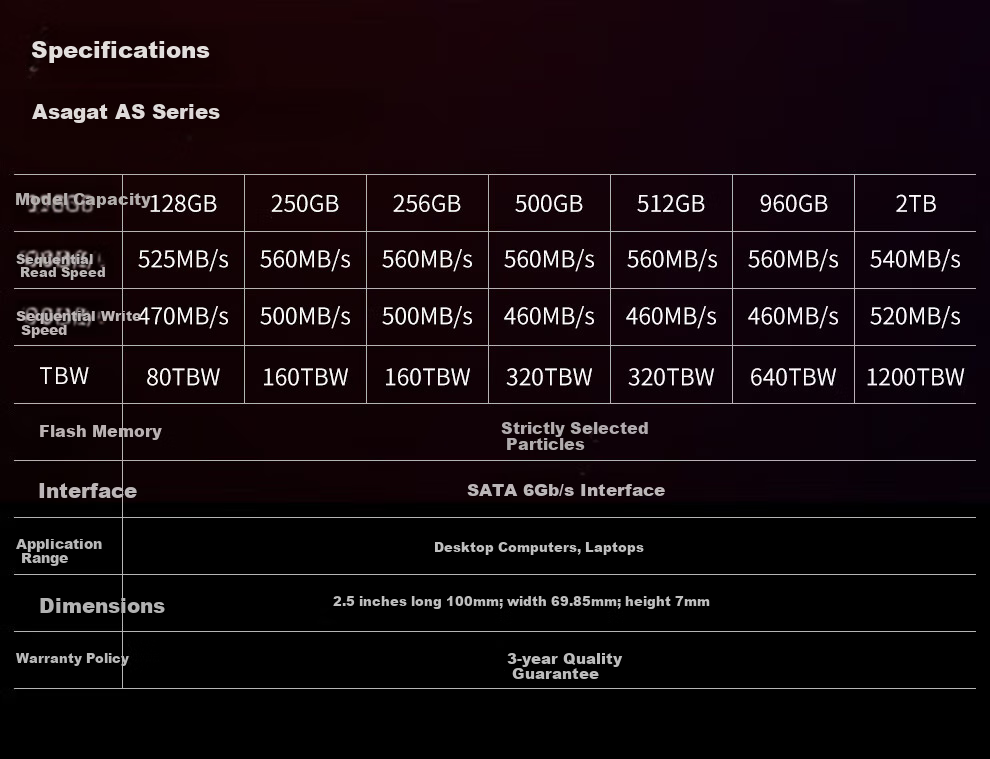Viewport: 990px width, 759px height.
Task: Click the Flash Memory row label
Action: pos(100,431)
